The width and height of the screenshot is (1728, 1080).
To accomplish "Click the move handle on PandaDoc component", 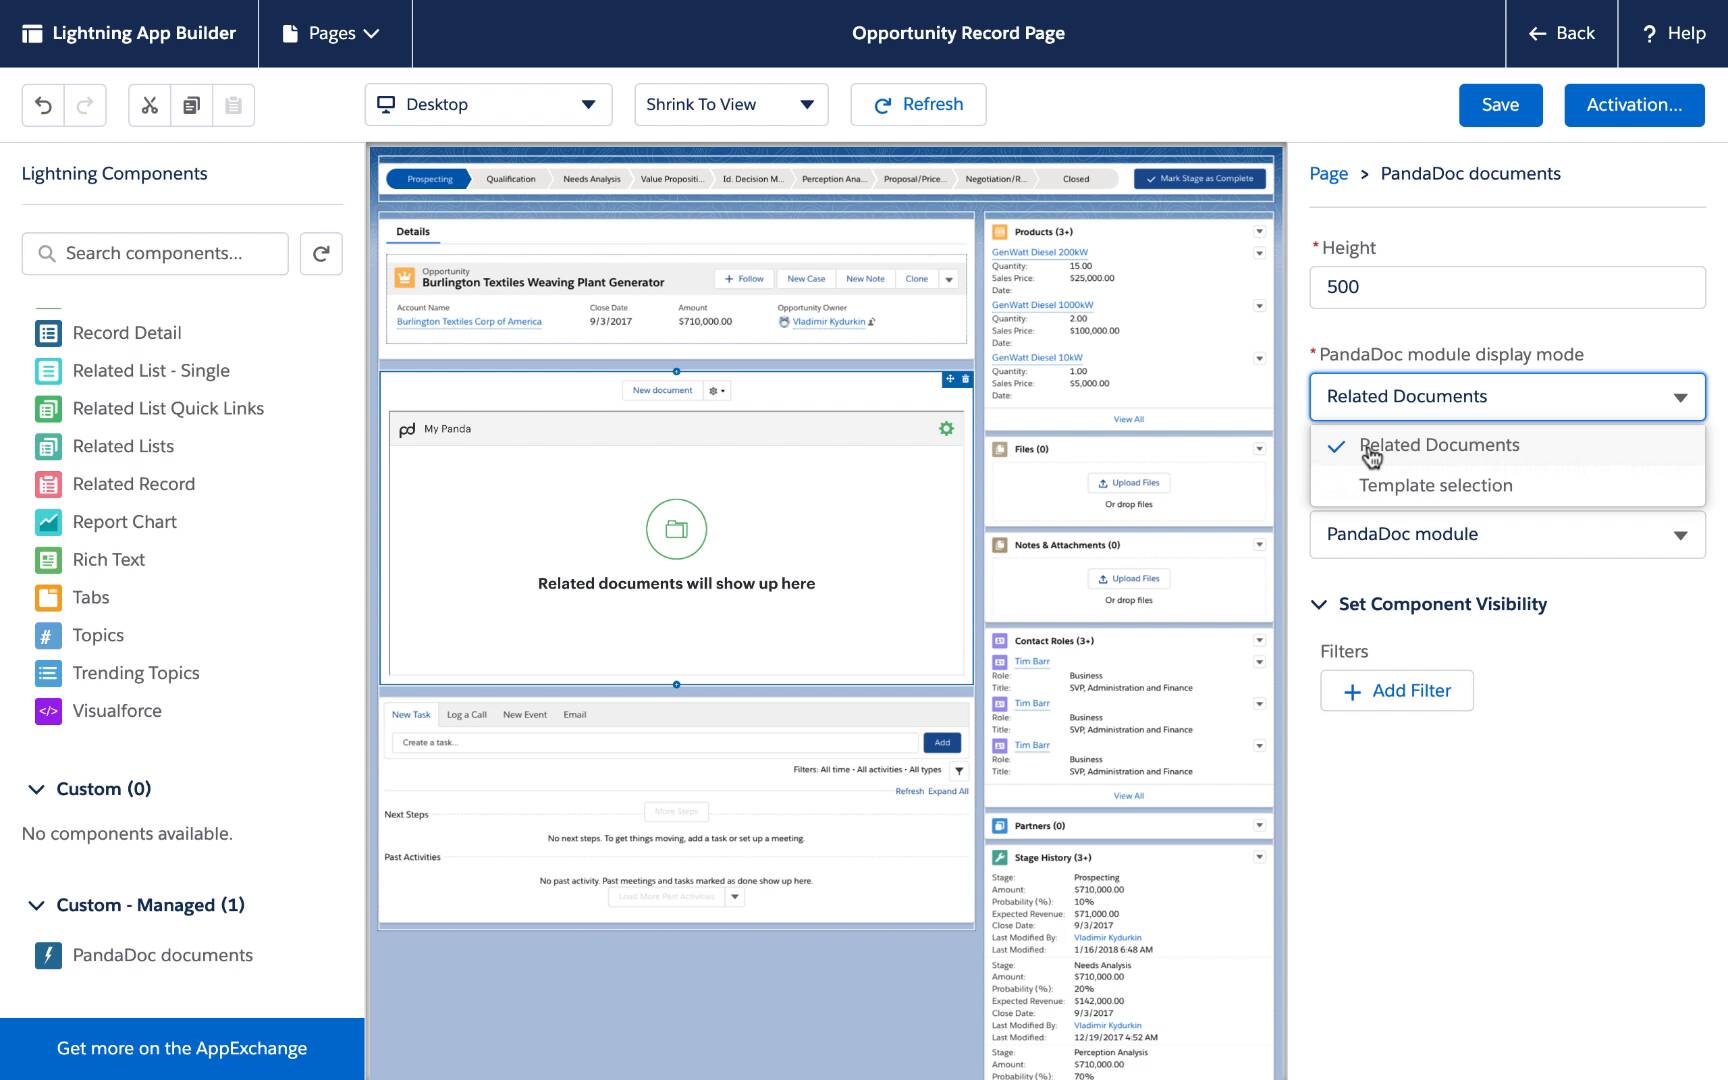I will click(950, 379).
